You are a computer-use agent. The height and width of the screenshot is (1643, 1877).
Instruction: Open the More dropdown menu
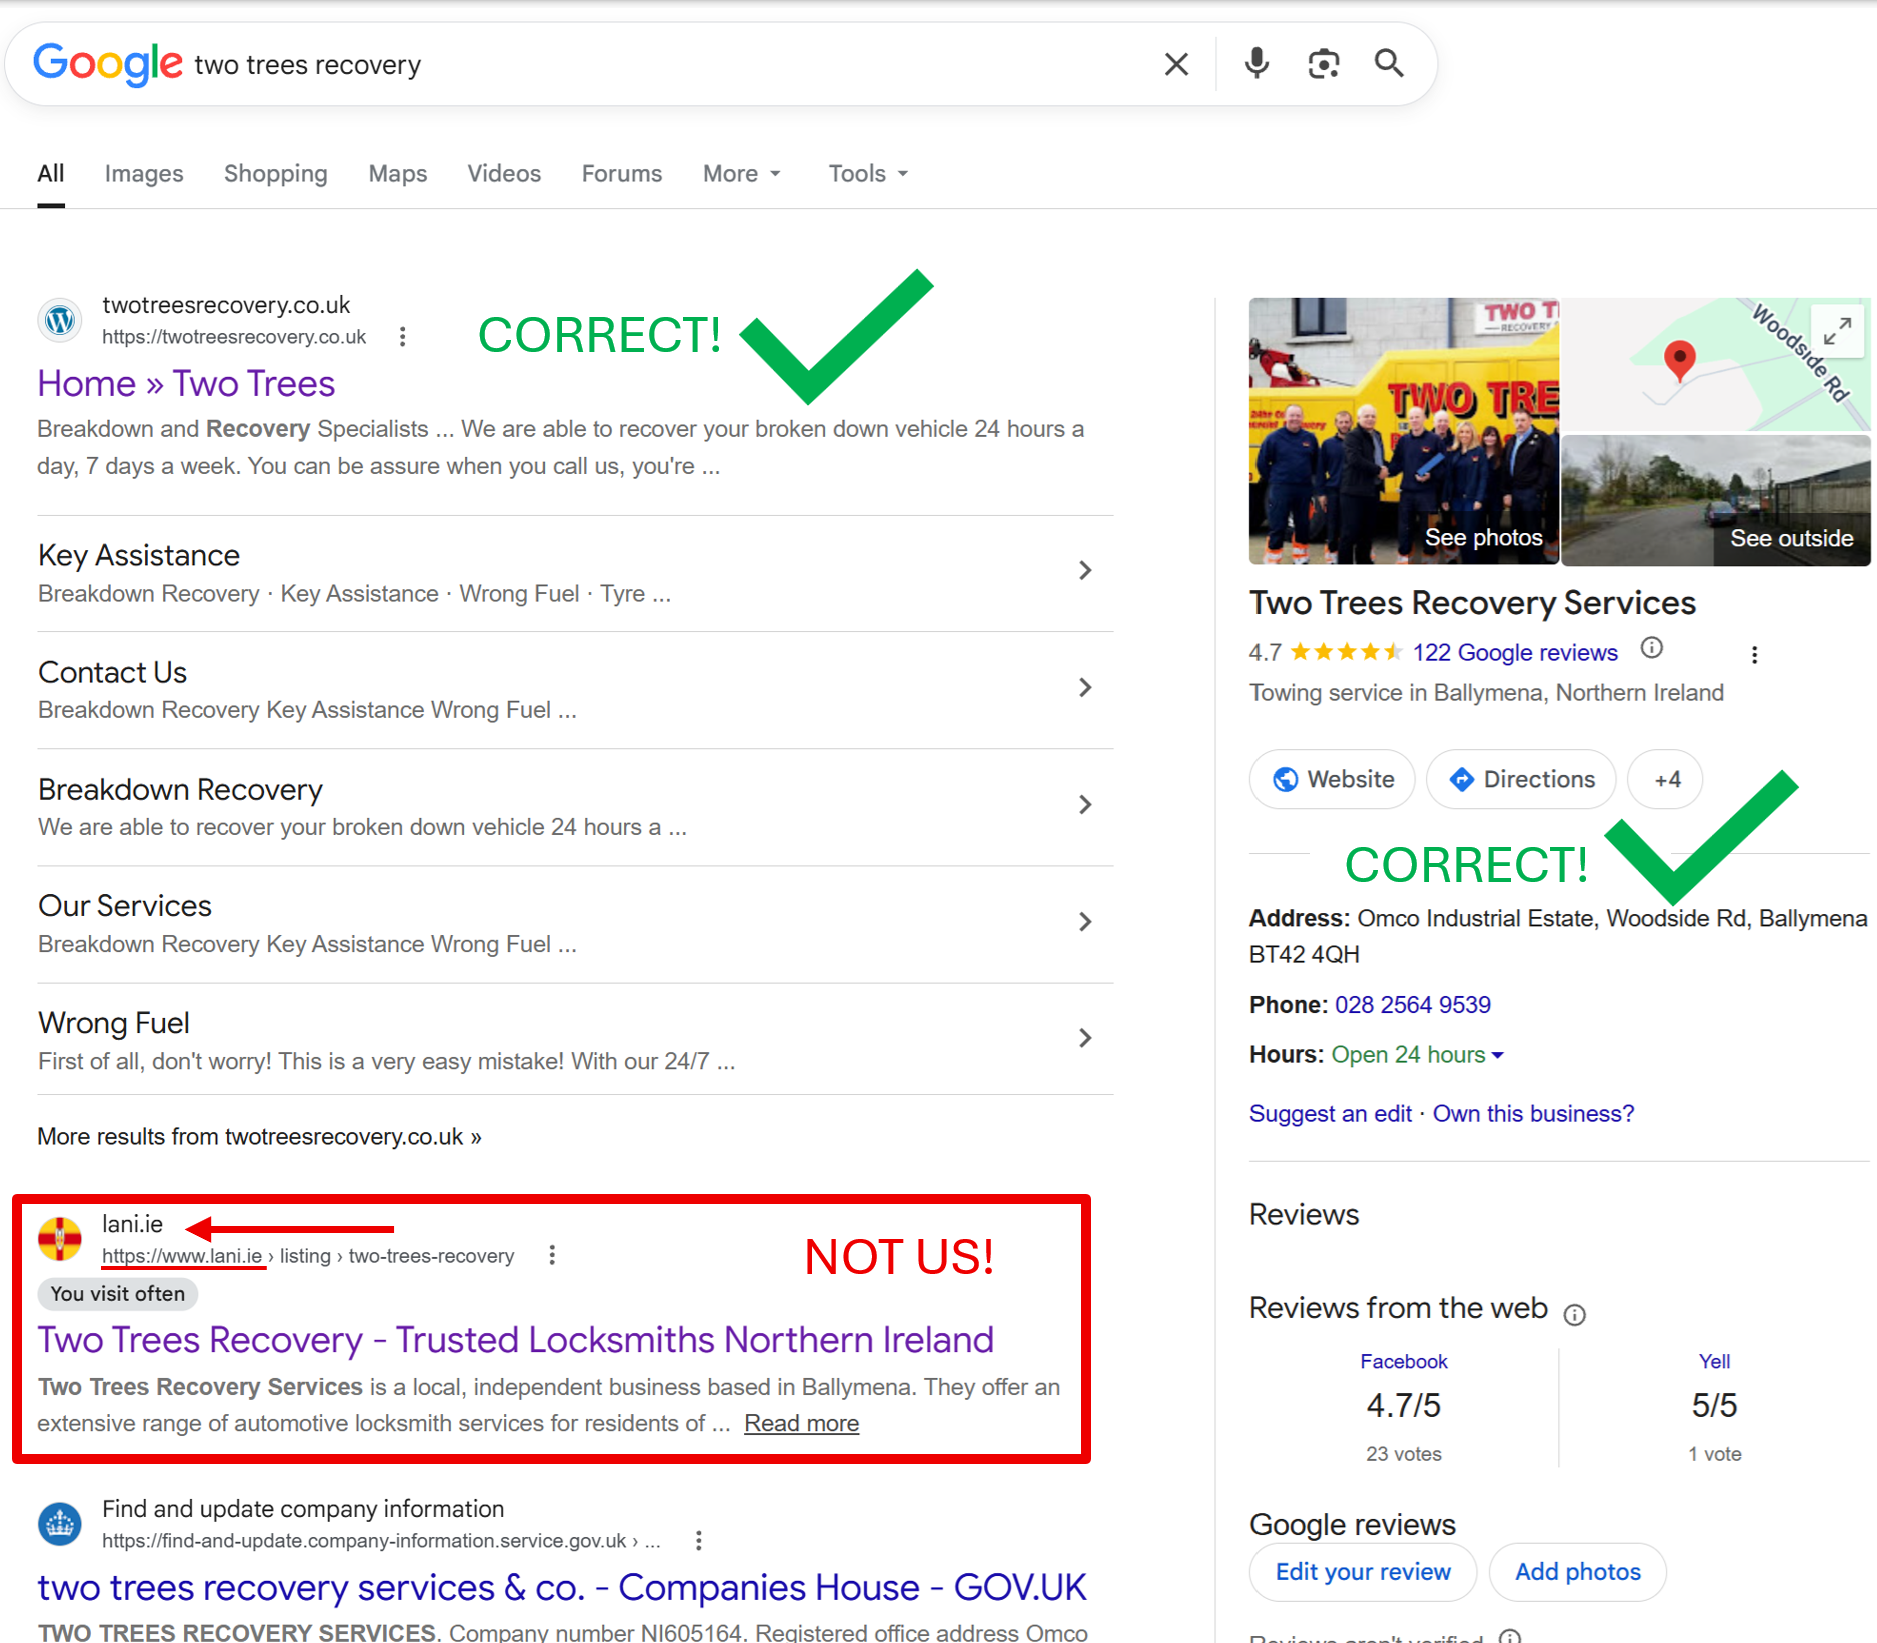point(742,174)
